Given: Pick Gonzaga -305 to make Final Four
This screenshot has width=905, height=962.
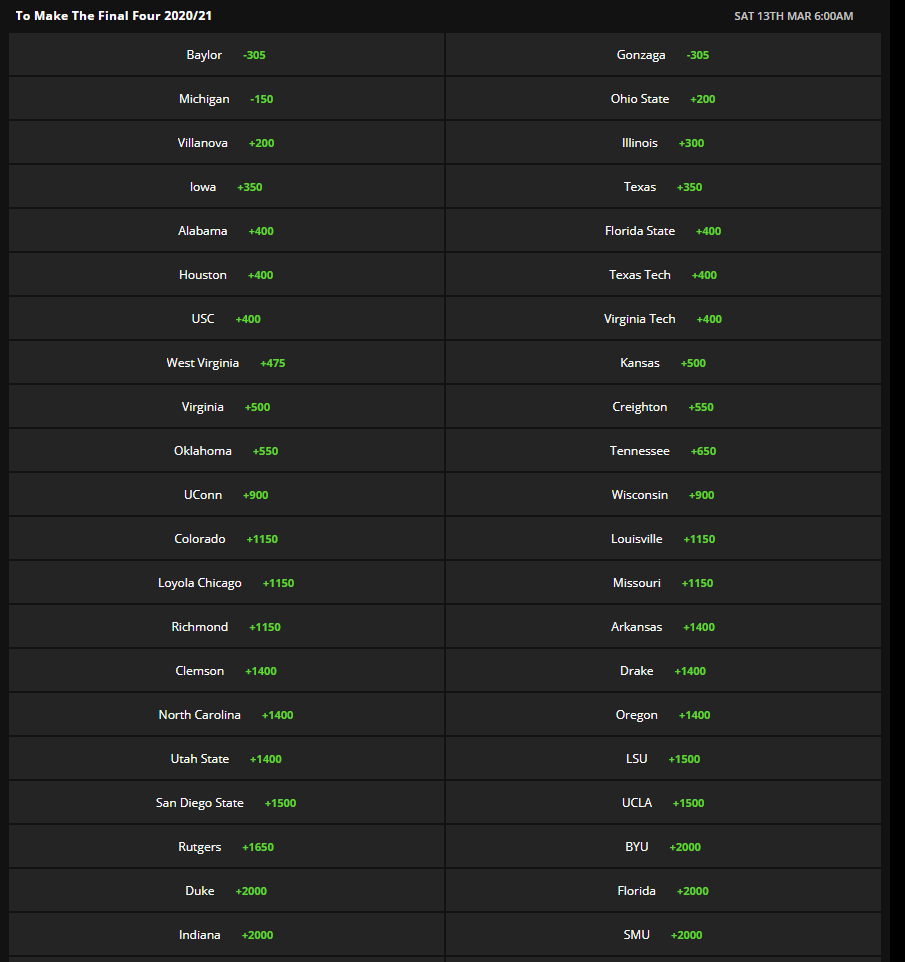Looking at the screenshot, I should (662, 55).
